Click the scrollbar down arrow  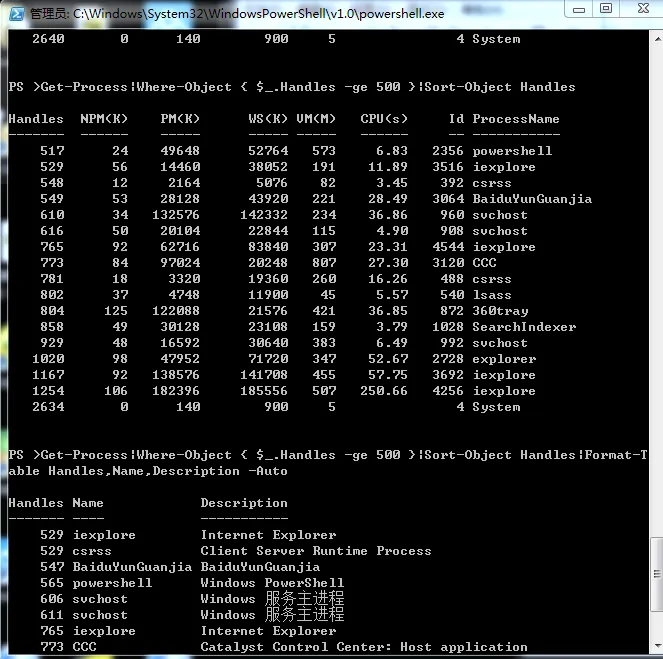tap(658, 645)
